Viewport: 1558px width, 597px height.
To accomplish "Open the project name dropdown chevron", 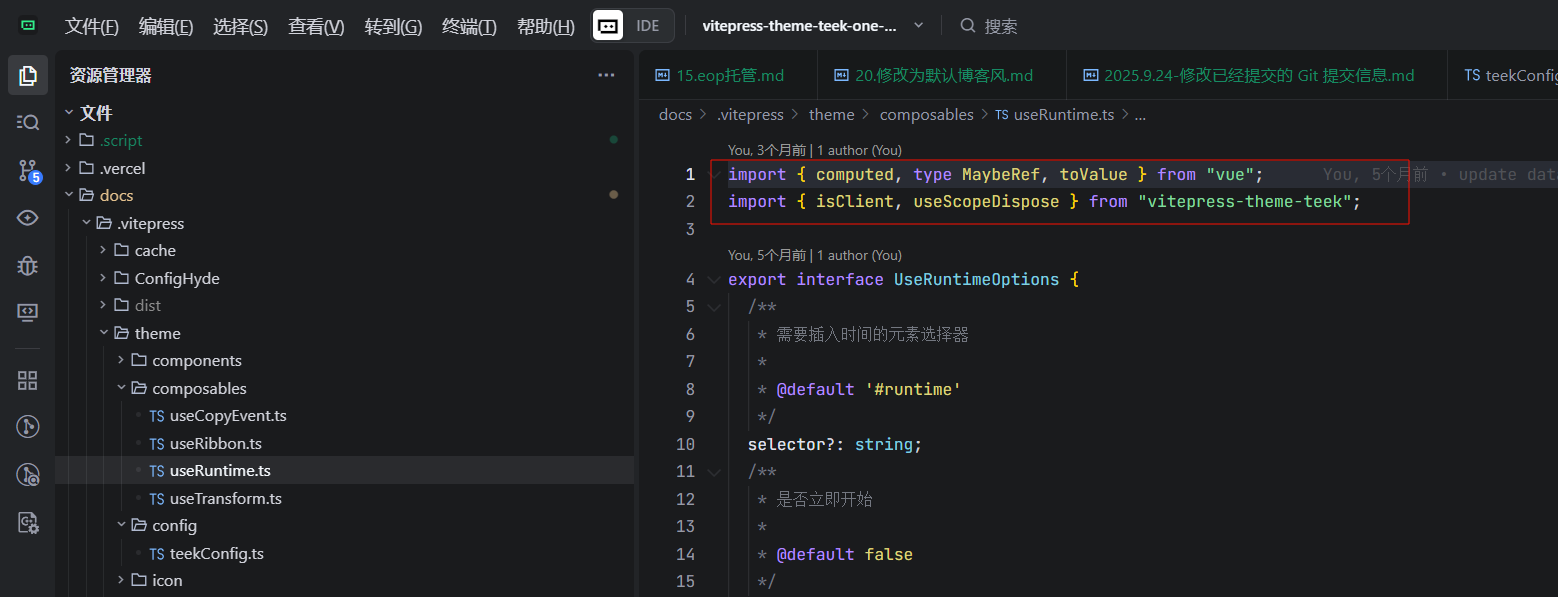I will coord(919,26).
